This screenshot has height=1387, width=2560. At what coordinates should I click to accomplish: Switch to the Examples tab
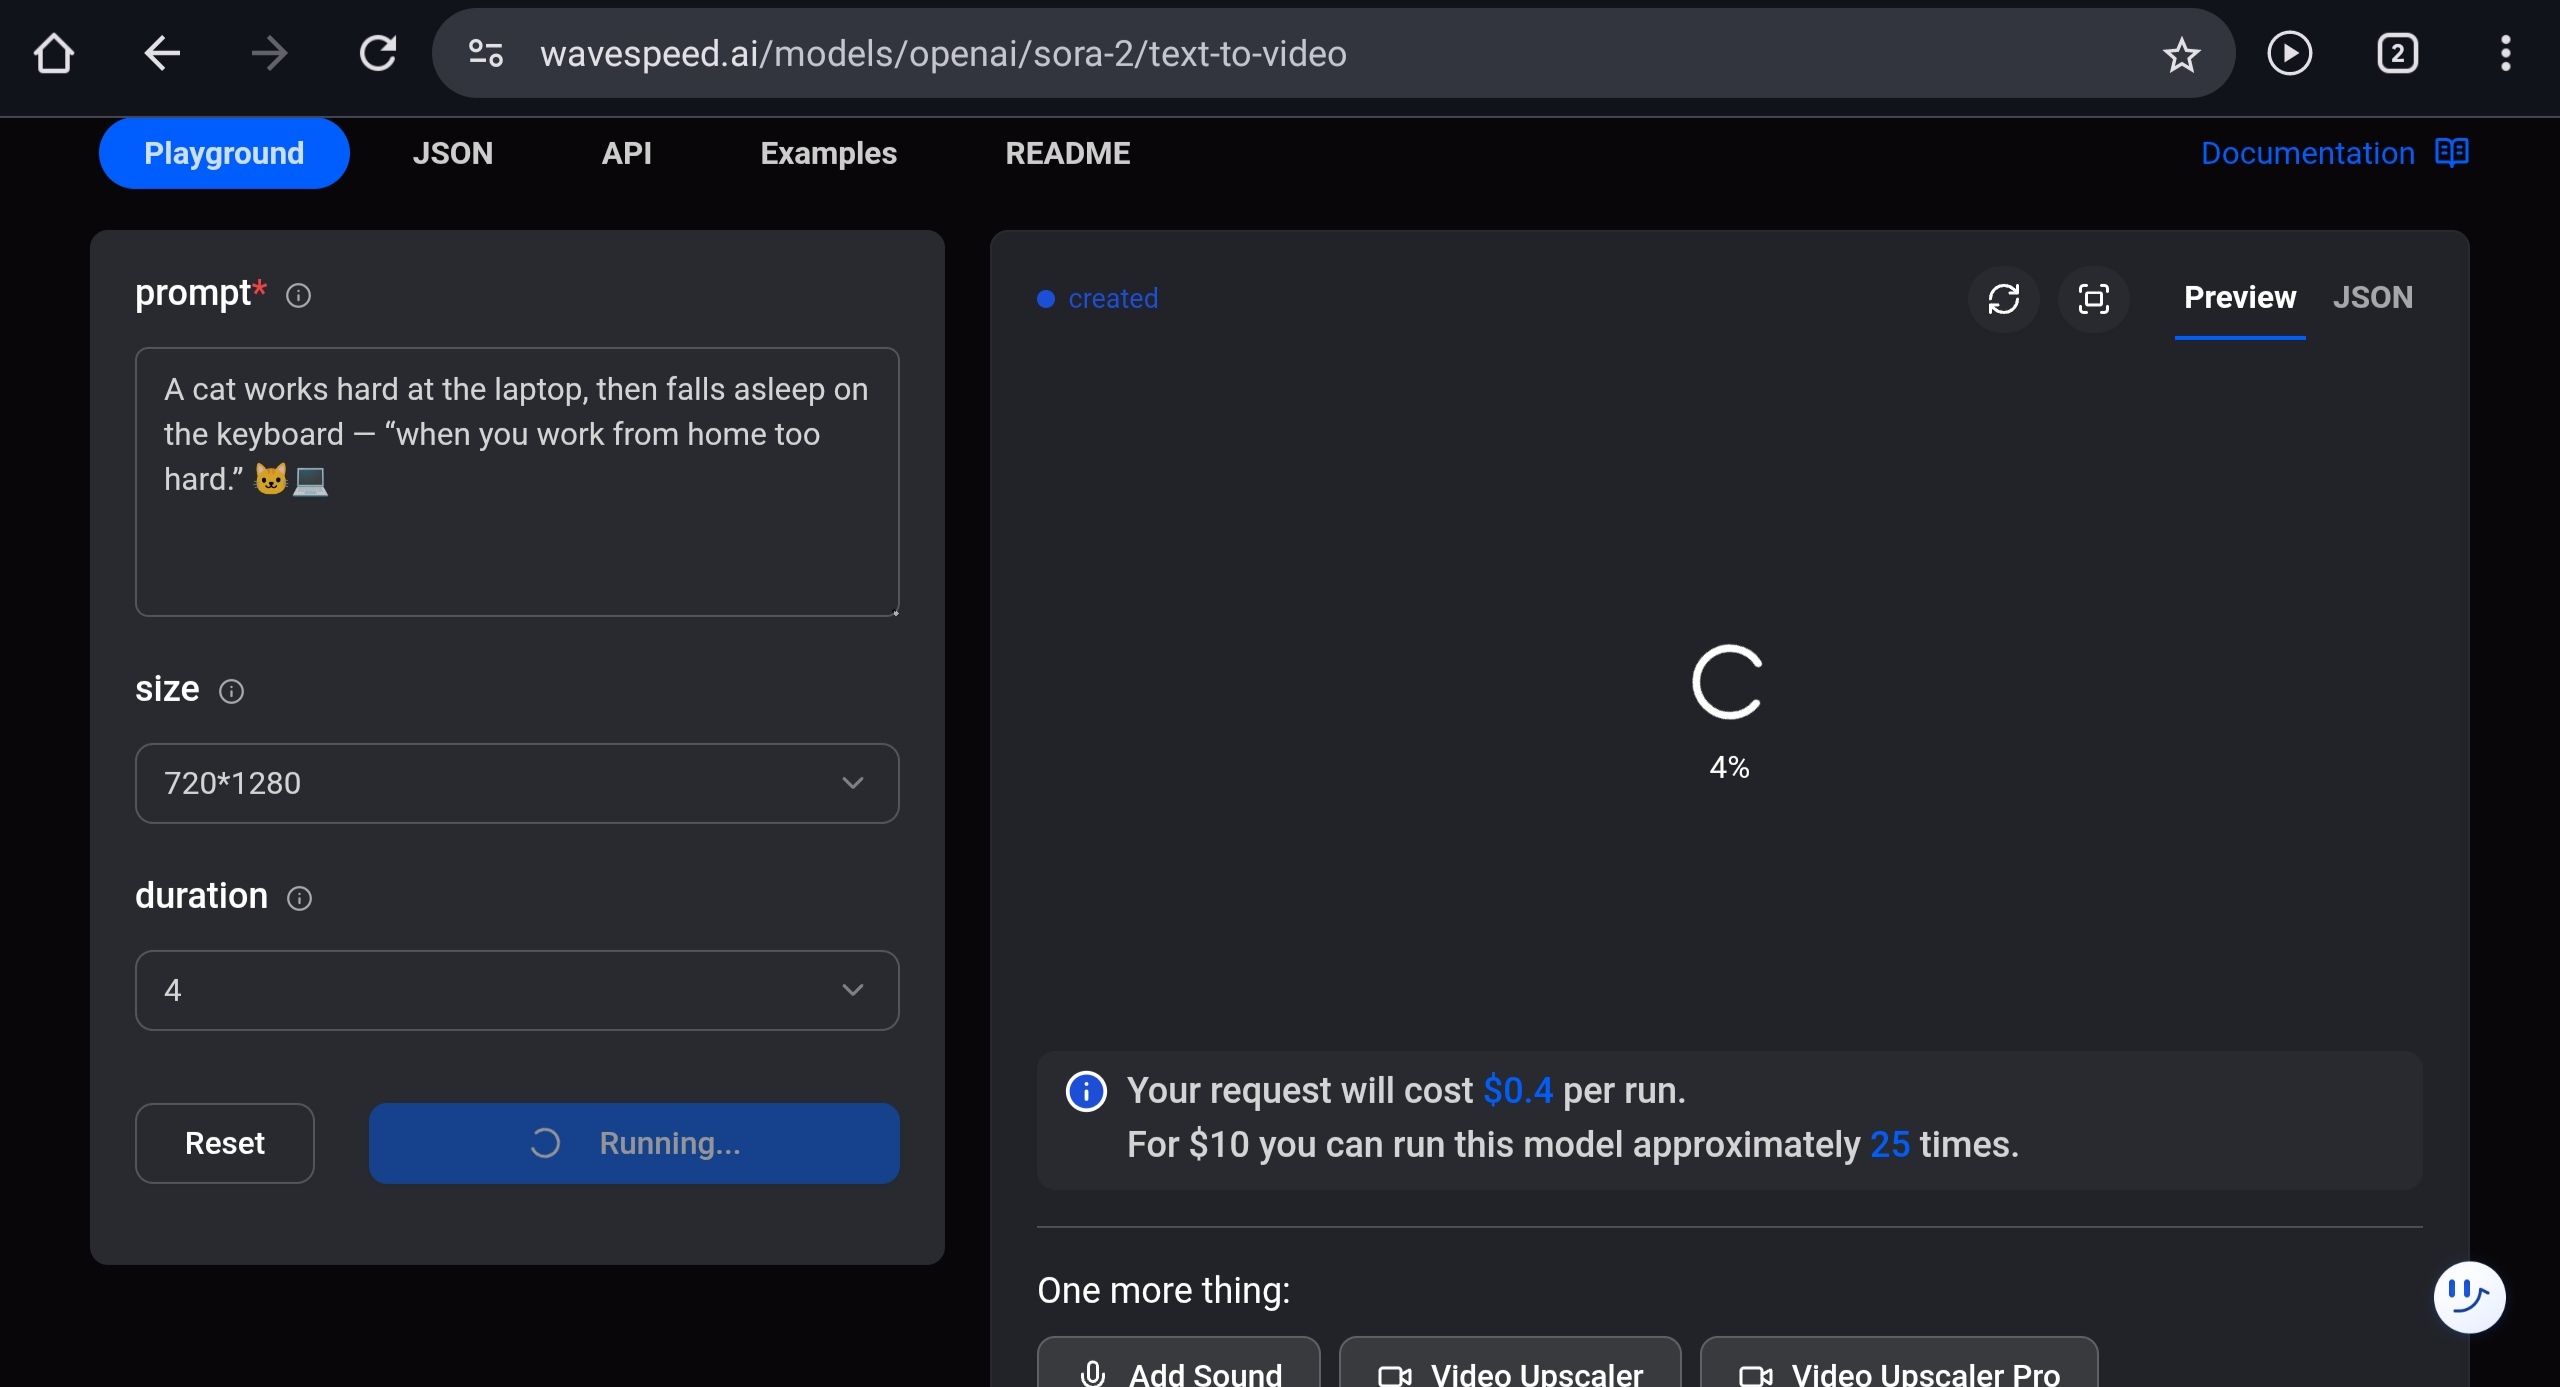tap(828, 153)
